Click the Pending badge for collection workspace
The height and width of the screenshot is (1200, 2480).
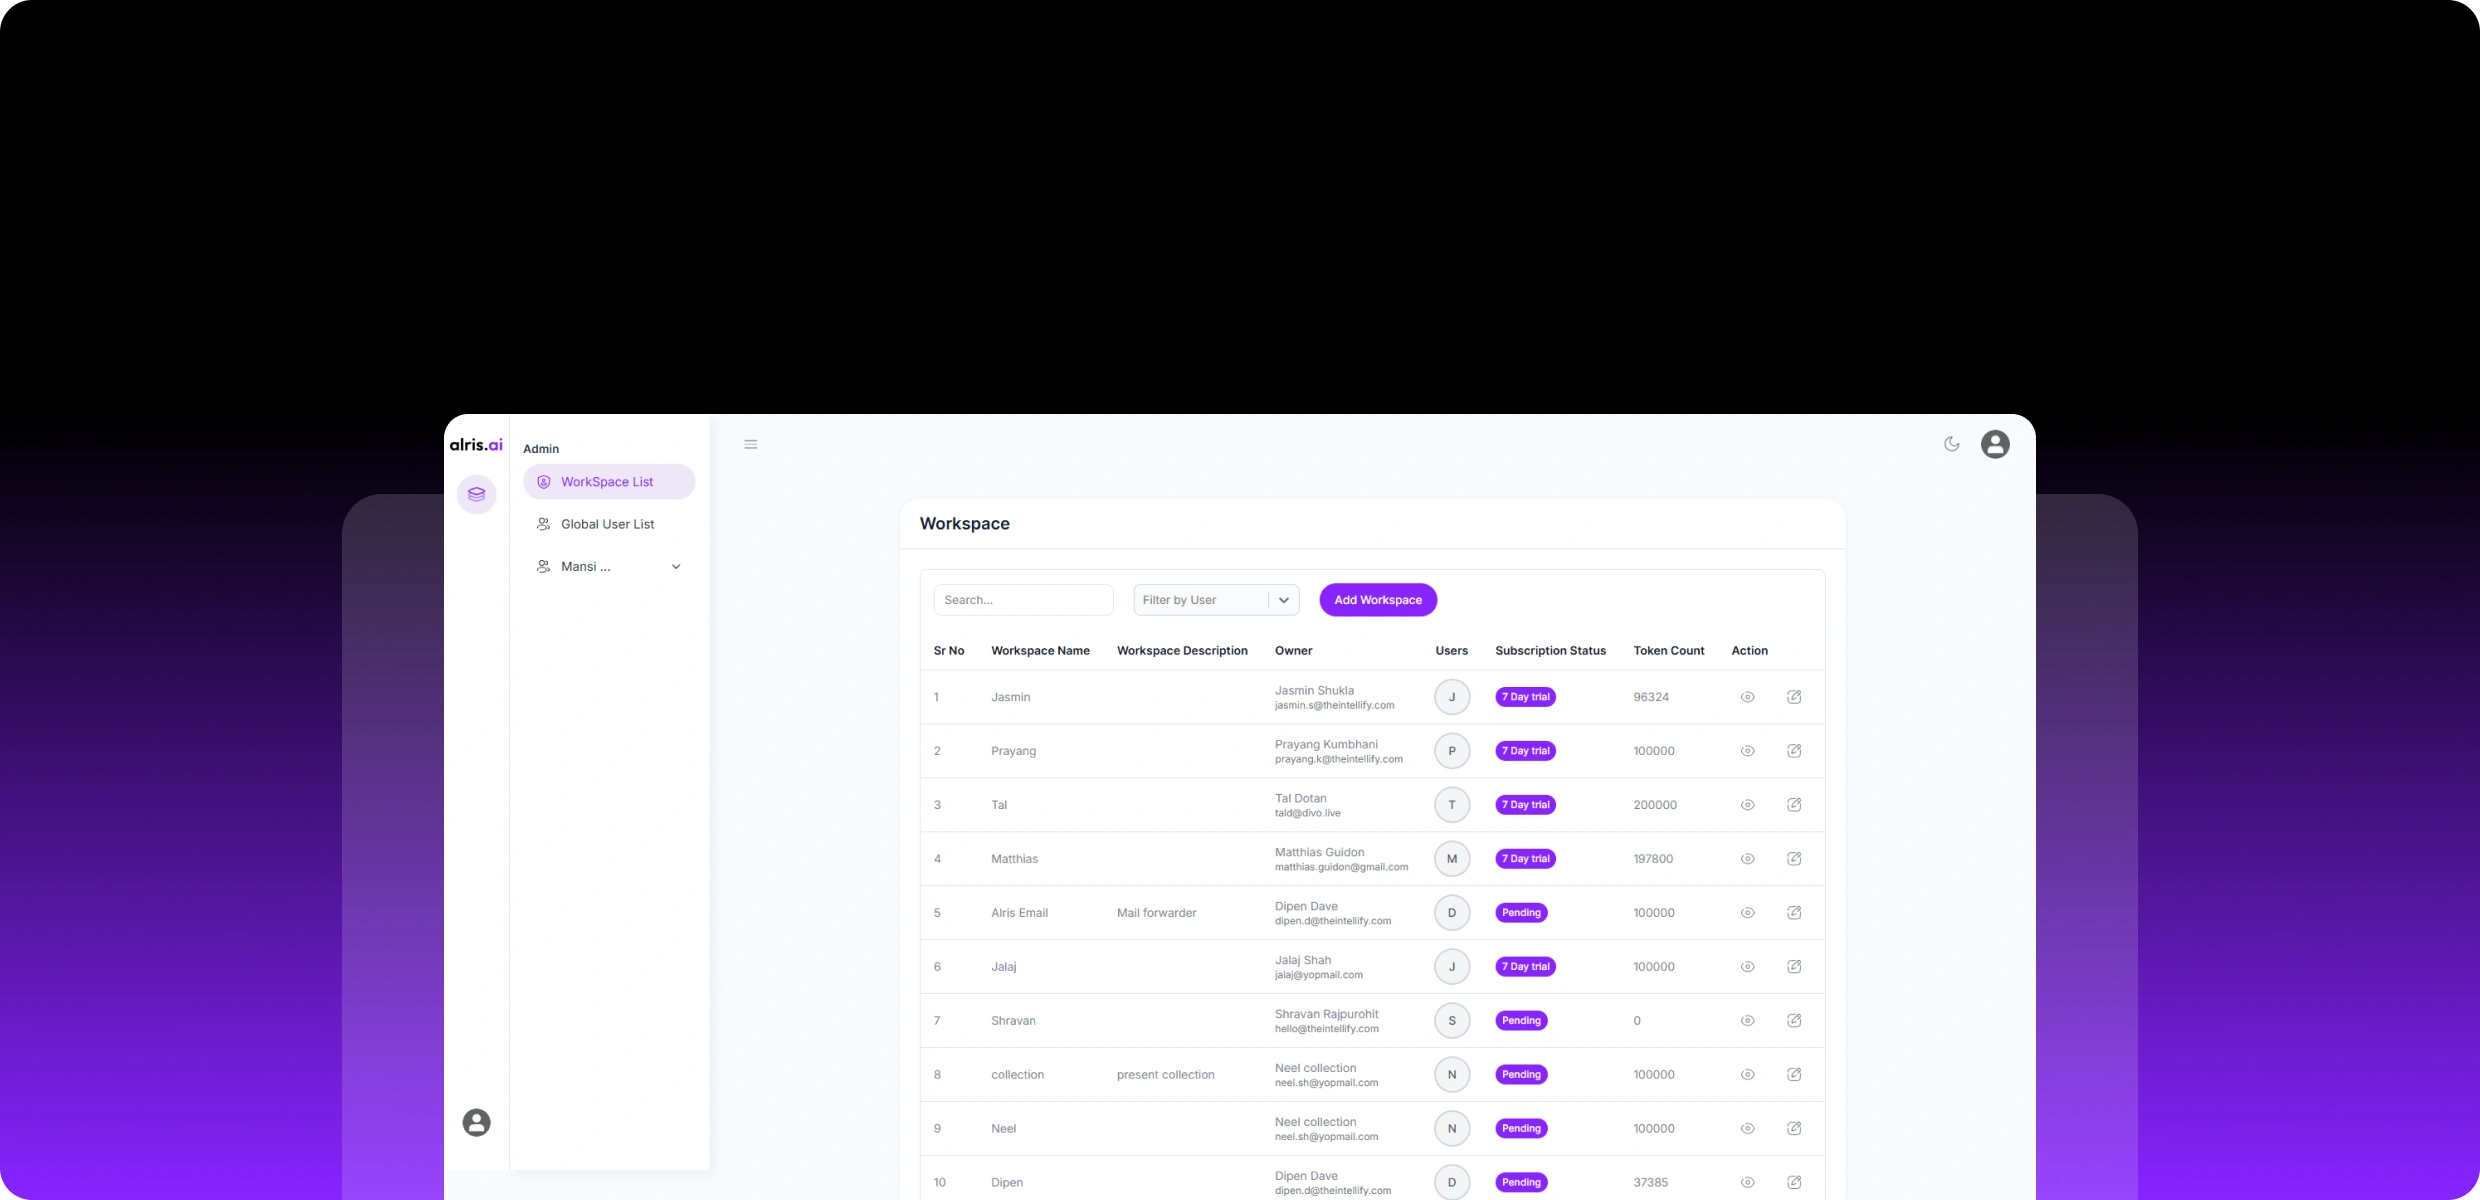coord(1521,1075)
